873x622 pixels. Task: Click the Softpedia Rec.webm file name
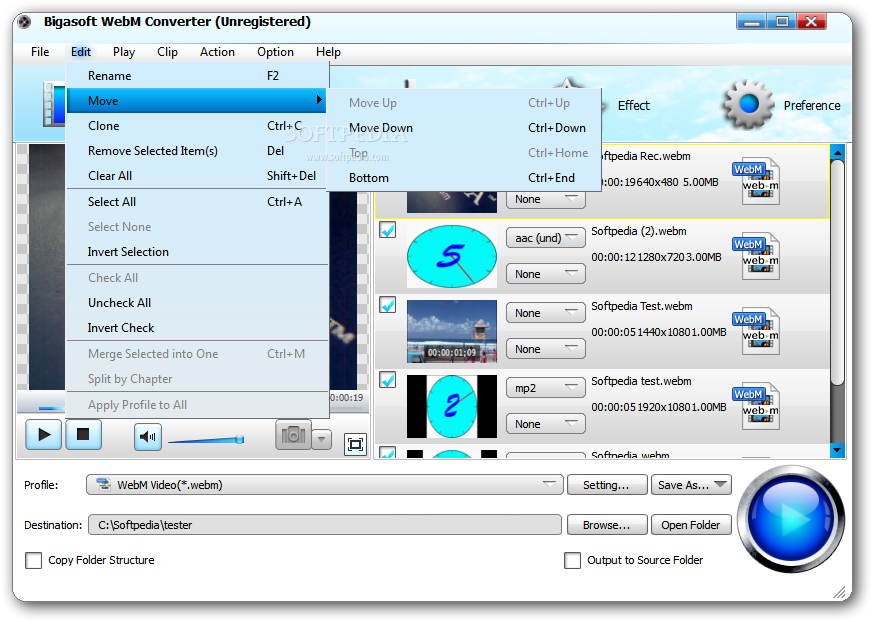(645, 156)
